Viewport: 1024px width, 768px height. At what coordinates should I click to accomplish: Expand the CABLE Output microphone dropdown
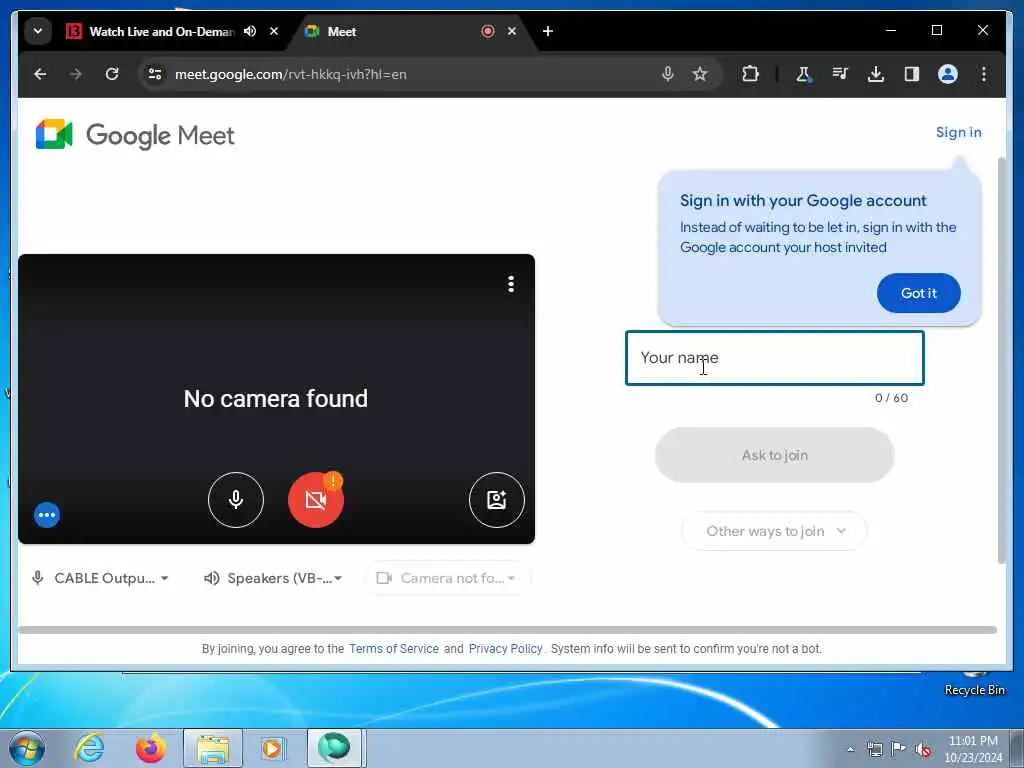point(100,579)
